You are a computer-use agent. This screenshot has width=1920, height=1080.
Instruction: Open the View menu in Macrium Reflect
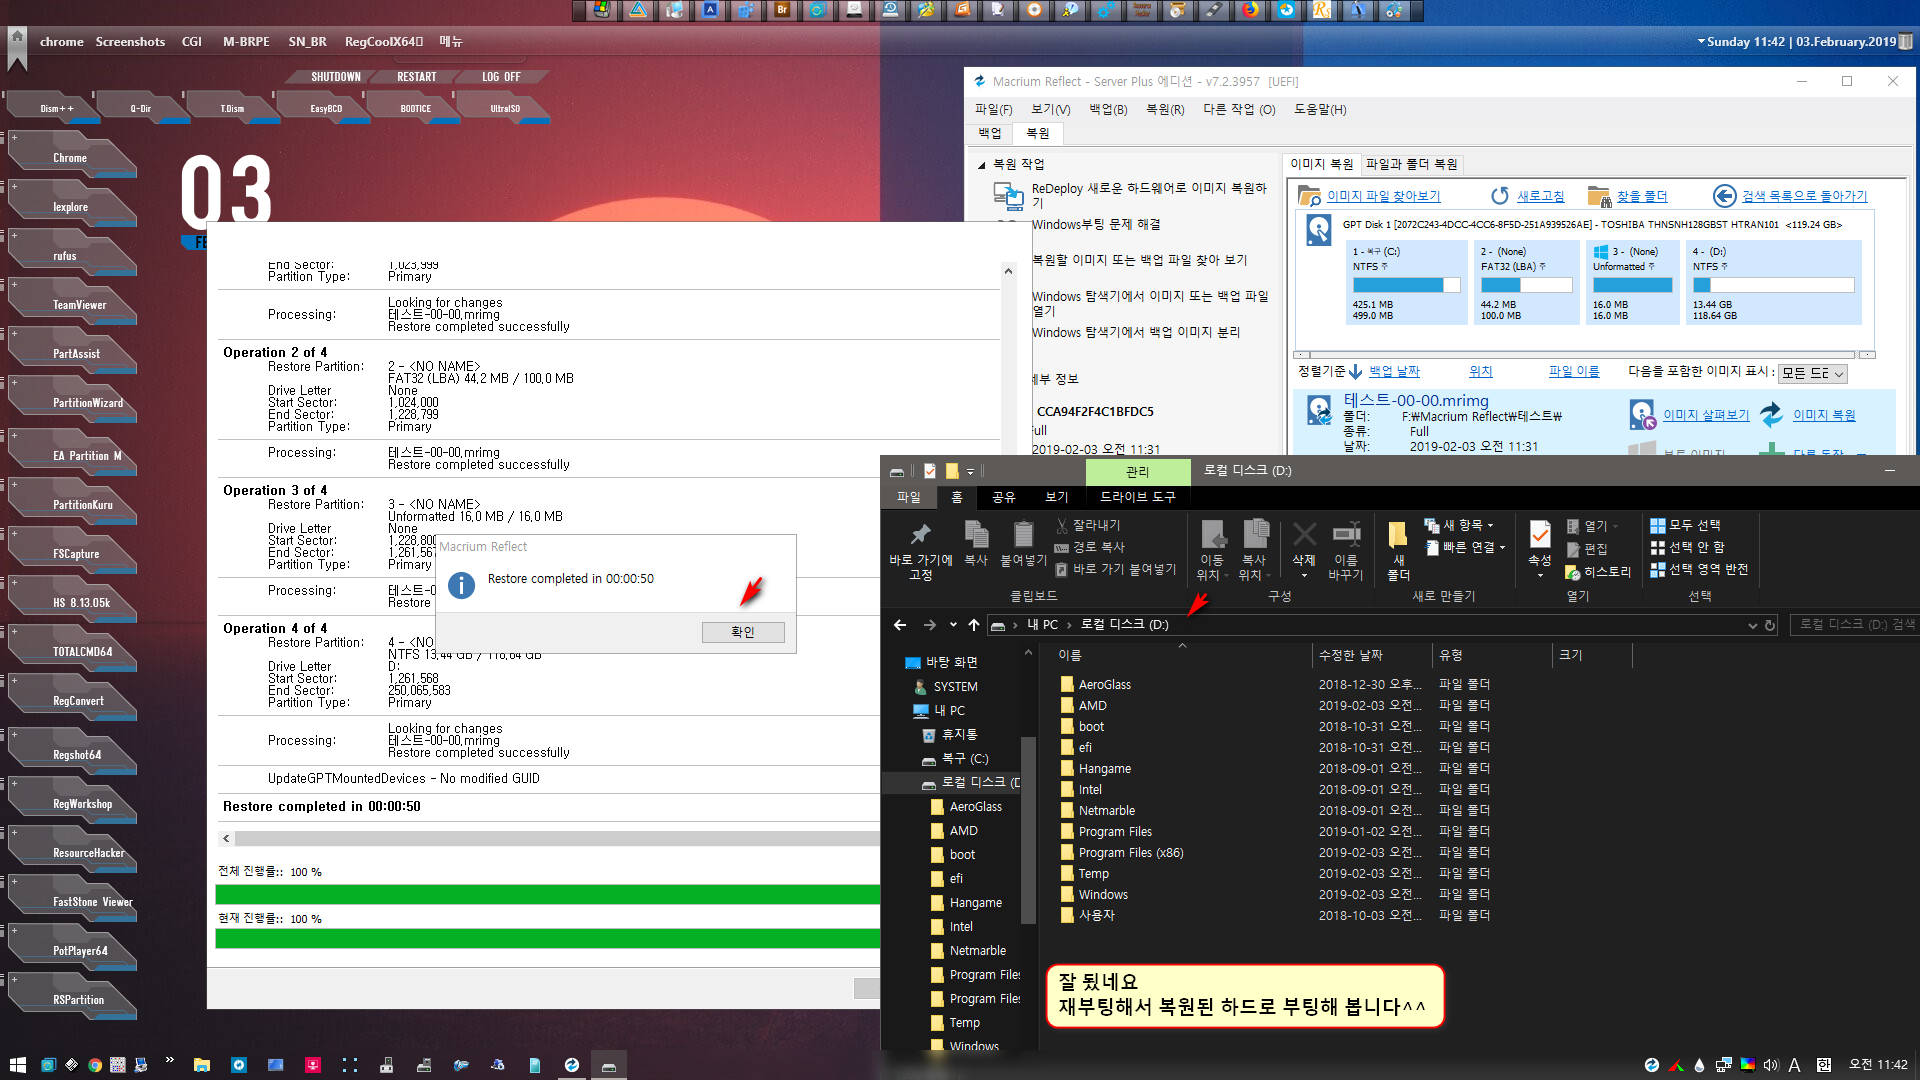[x=1051, y=109]
